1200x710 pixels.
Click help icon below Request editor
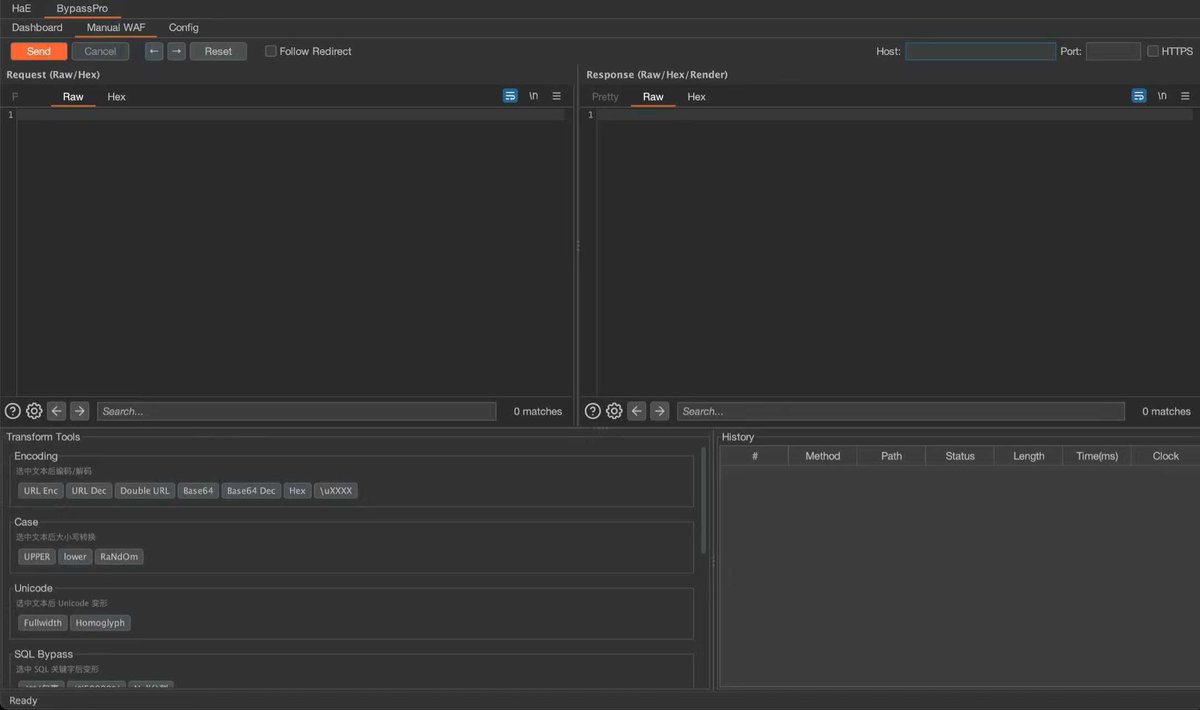click(13, 411)
